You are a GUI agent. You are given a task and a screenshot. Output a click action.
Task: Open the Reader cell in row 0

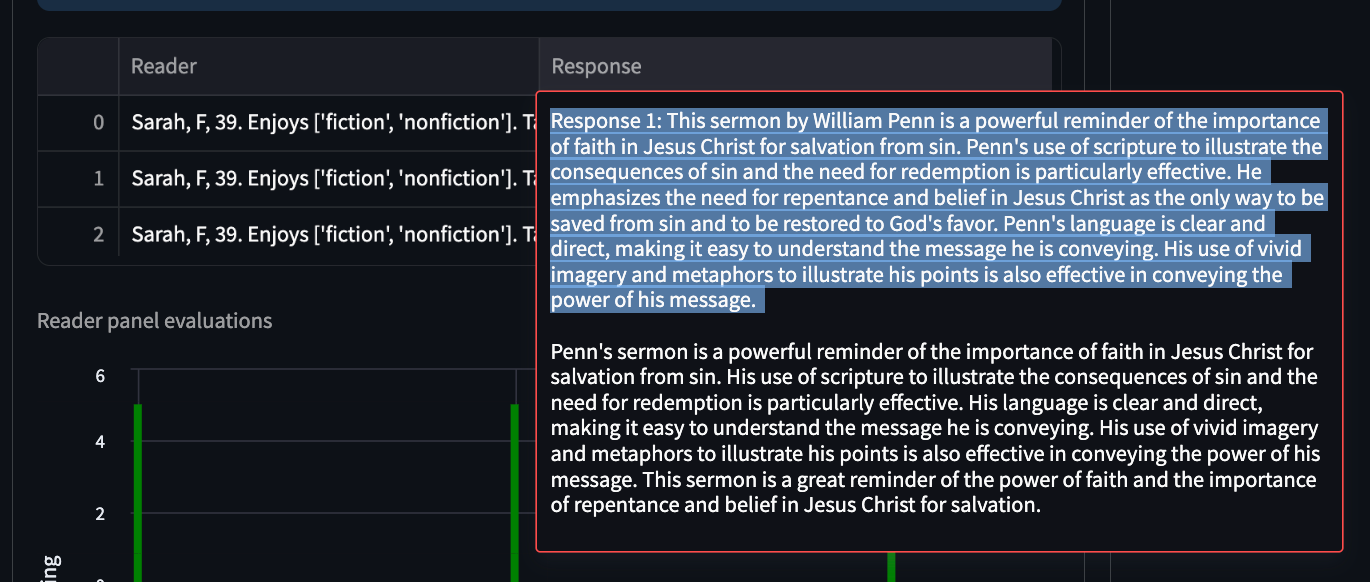click(x=328, y=123)
